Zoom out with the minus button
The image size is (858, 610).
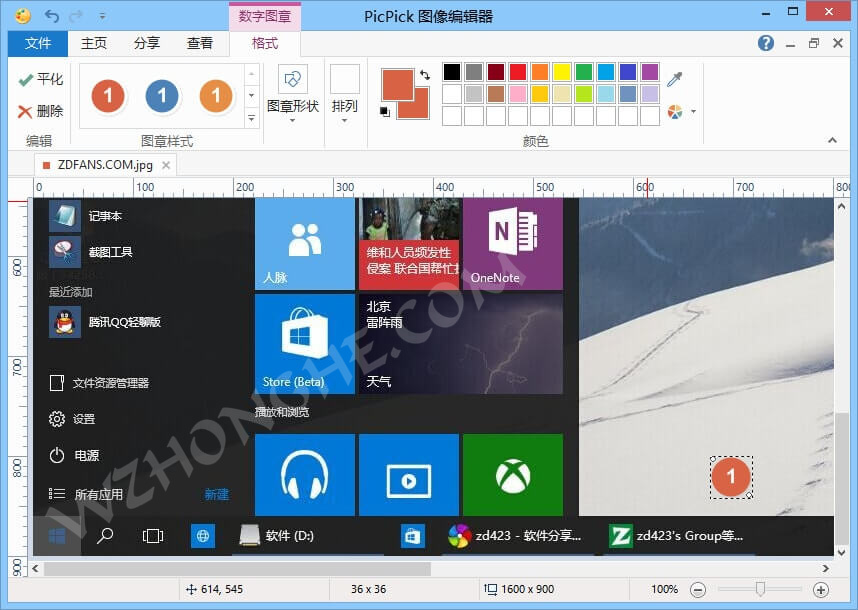pyautogui.click(x=699, y=589)
